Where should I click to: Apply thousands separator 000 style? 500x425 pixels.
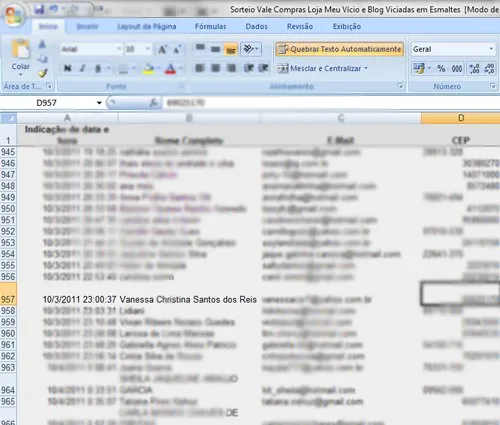457,69
